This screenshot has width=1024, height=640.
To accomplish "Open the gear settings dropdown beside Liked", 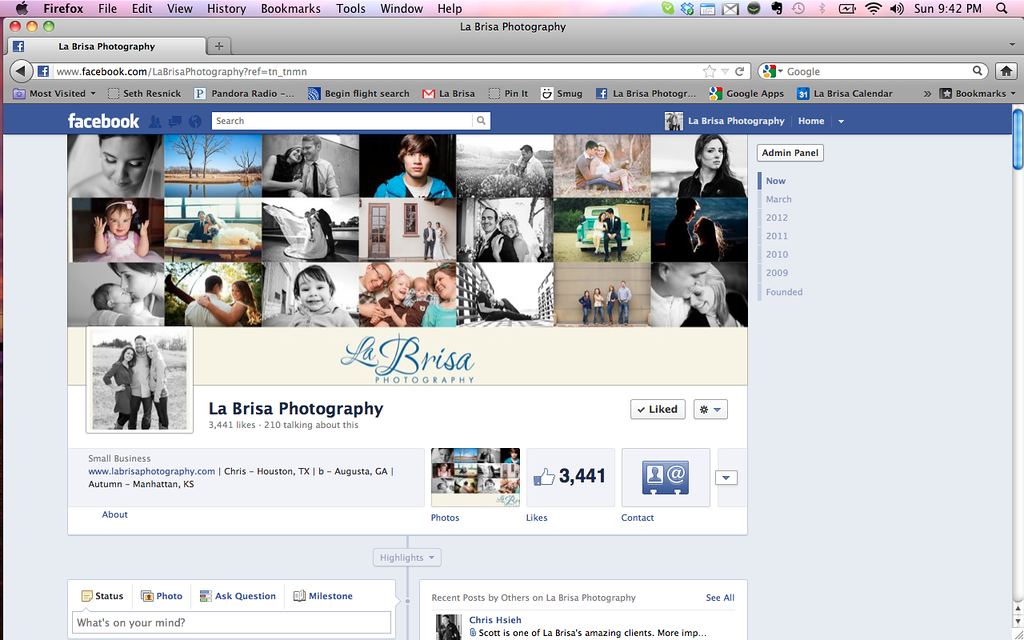I will (711, 409).
